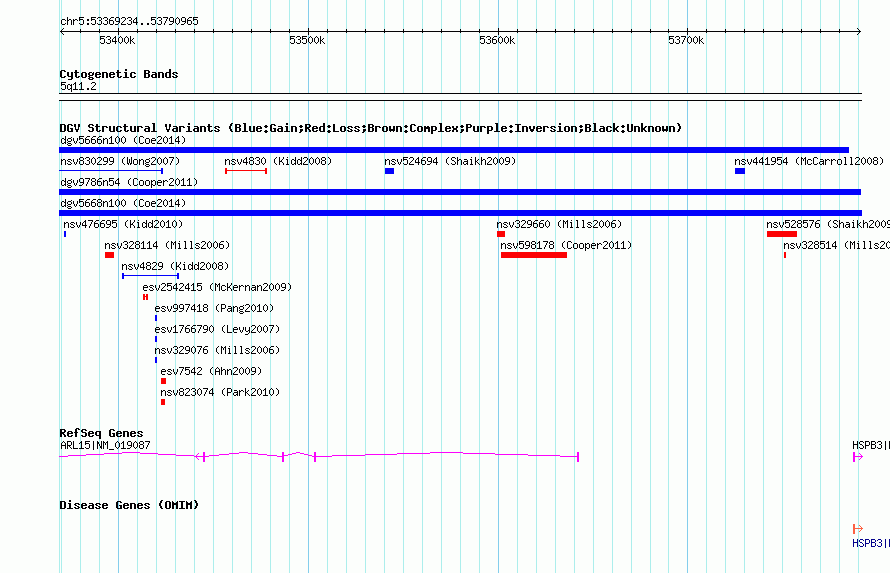Click the blue block under nsv441954

coord(740,171)
